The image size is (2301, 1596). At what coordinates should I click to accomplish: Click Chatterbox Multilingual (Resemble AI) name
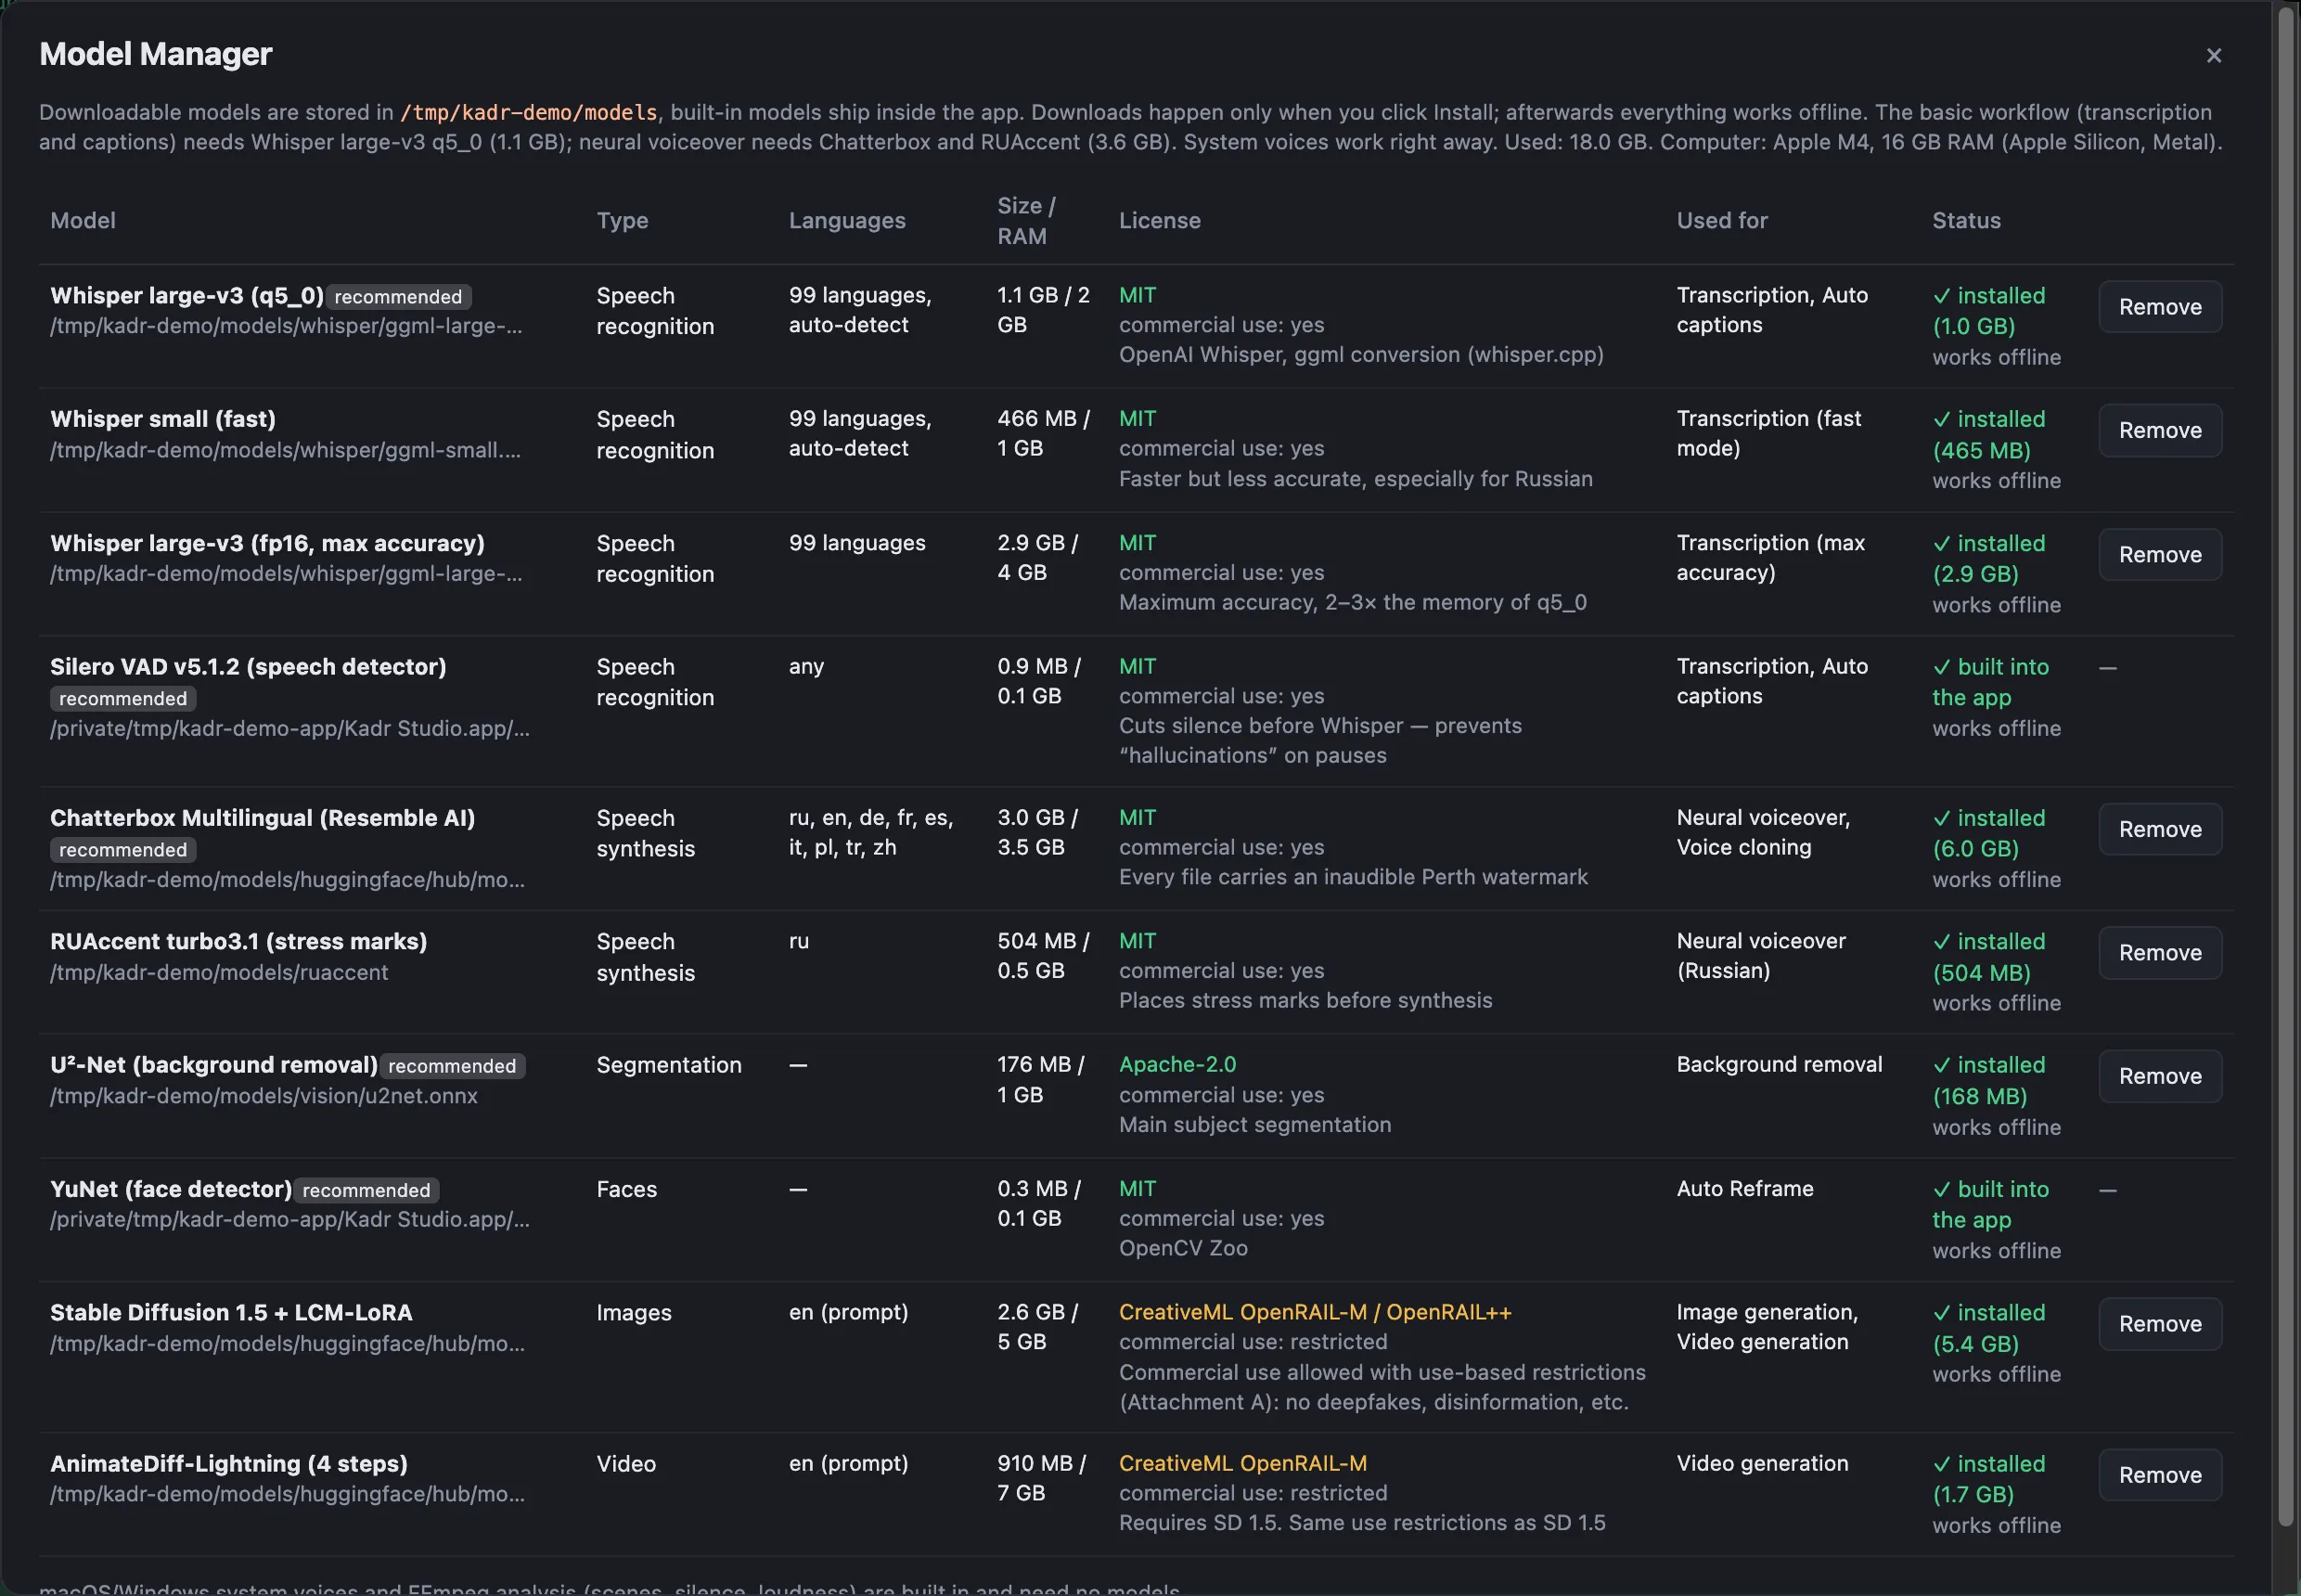pos(262,818)
